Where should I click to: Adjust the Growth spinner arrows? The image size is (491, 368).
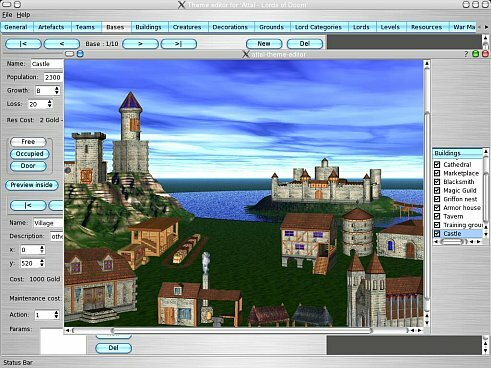click(x=57, y=90)
